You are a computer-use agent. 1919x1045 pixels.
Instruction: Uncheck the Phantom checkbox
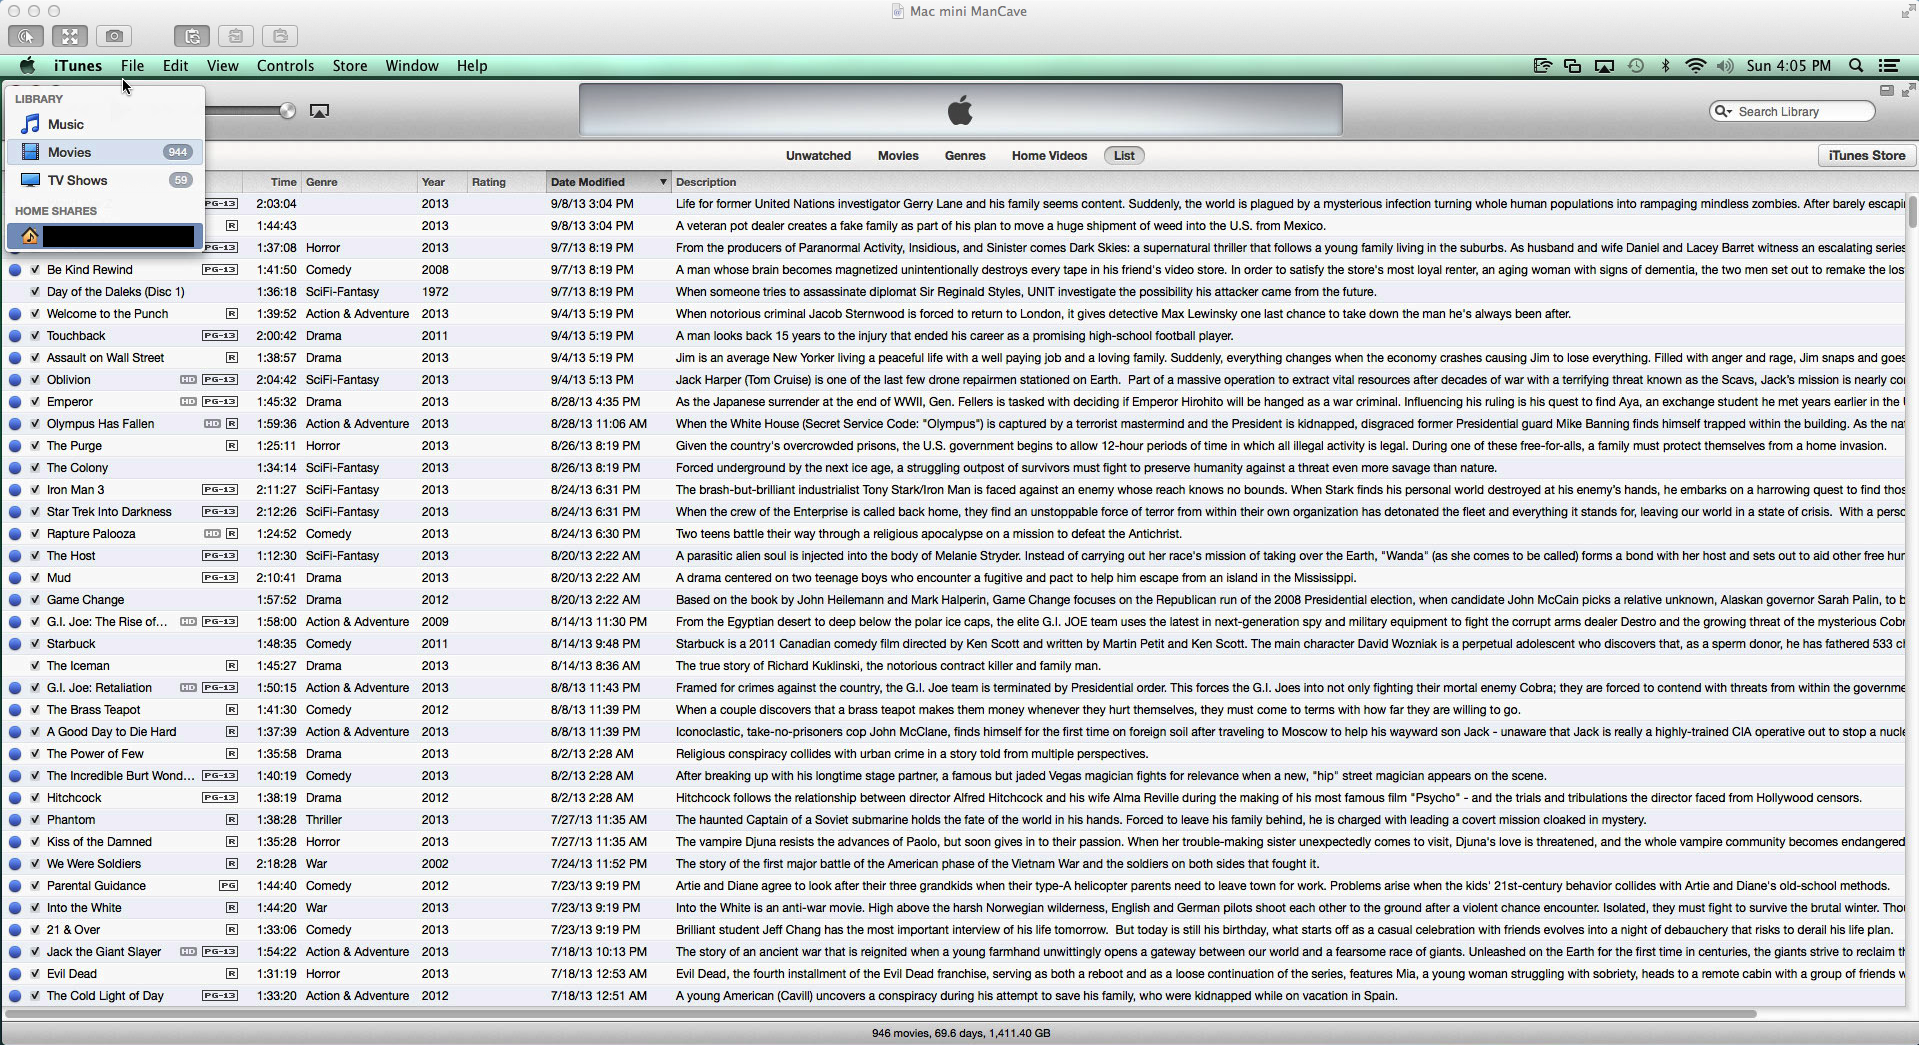tap(35, 820)
